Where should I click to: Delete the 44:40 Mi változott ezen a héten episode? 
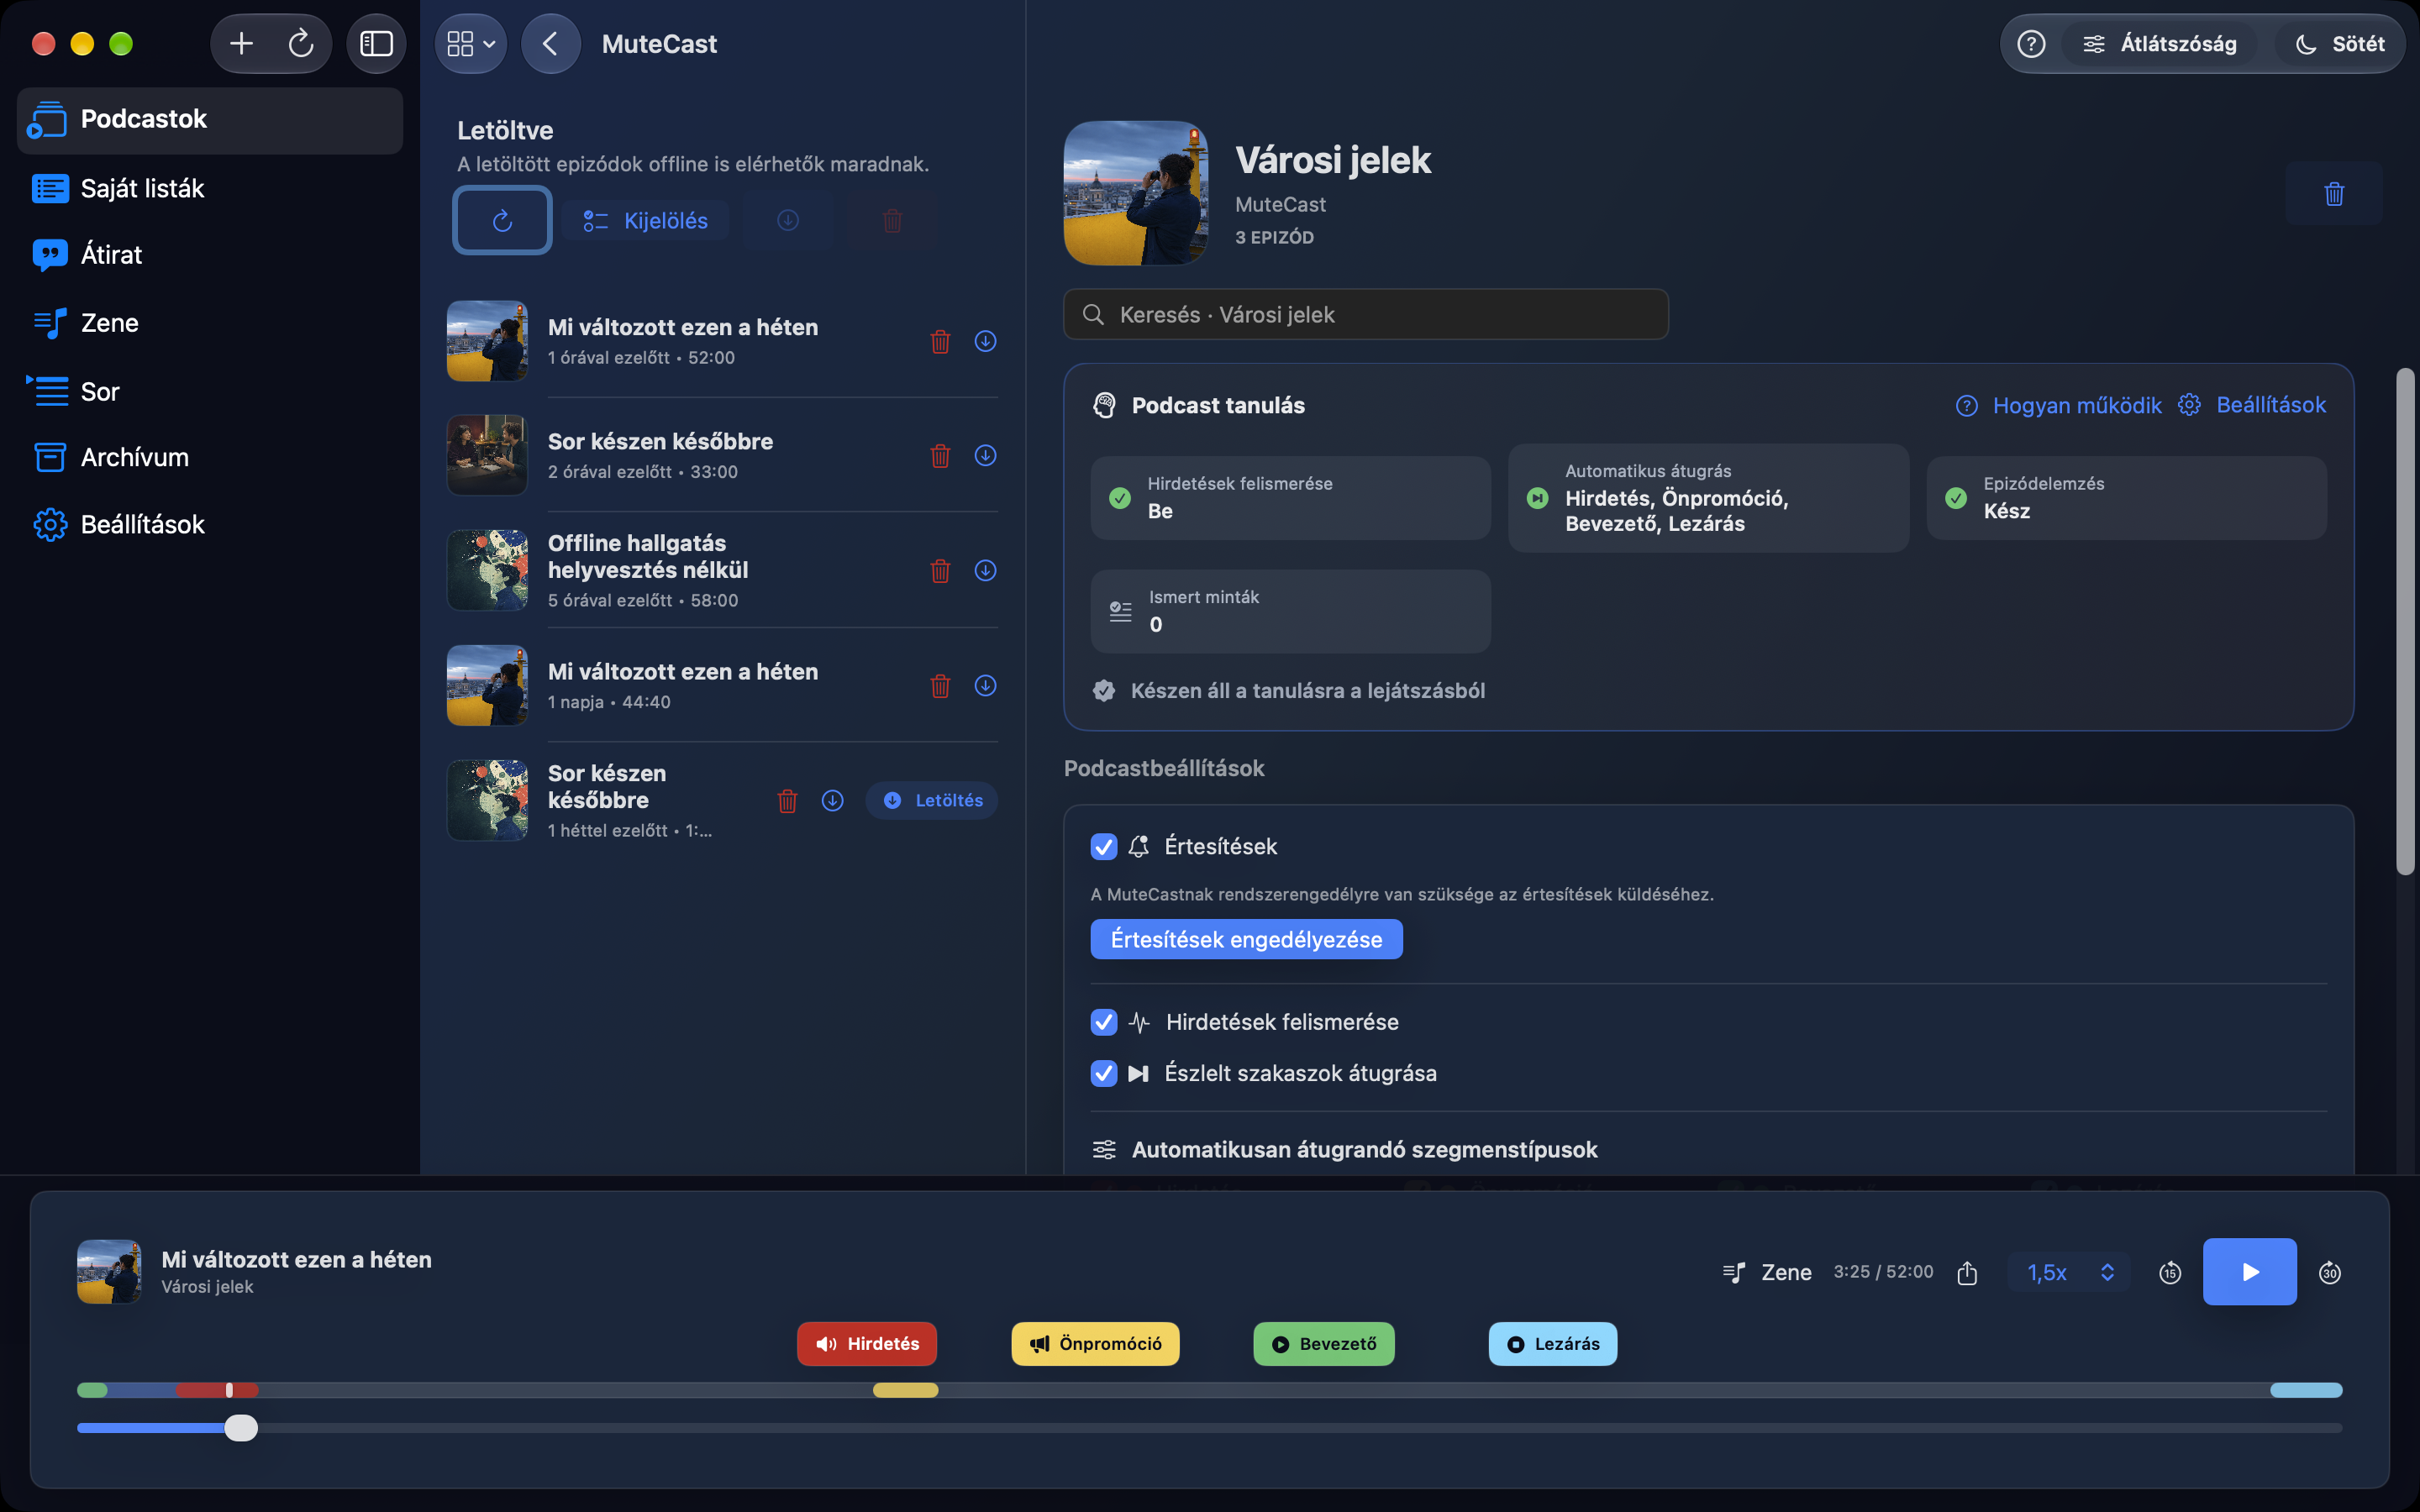point(940,686)
